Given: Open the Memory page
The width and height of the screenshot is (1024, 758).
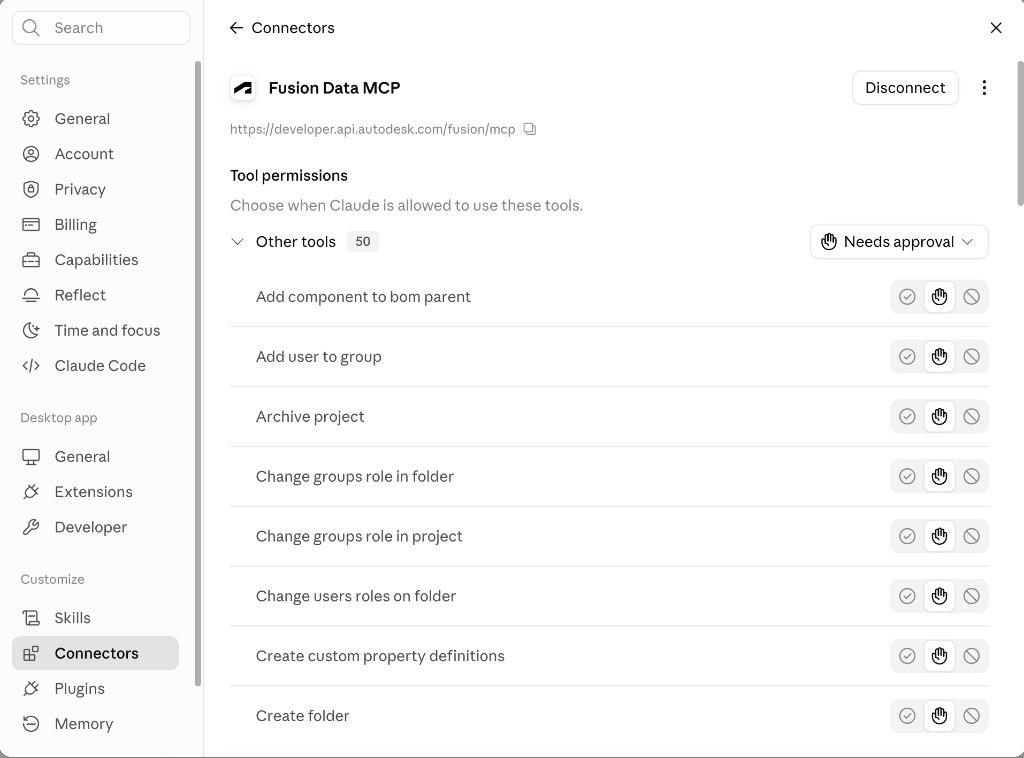Looking at the screenshot, I should pos(95,723).
